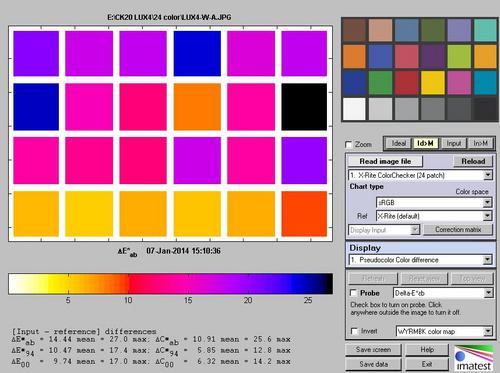
Task: Click the yellow patch in ColorChecker thumbnail
Action: coord(433,83)
